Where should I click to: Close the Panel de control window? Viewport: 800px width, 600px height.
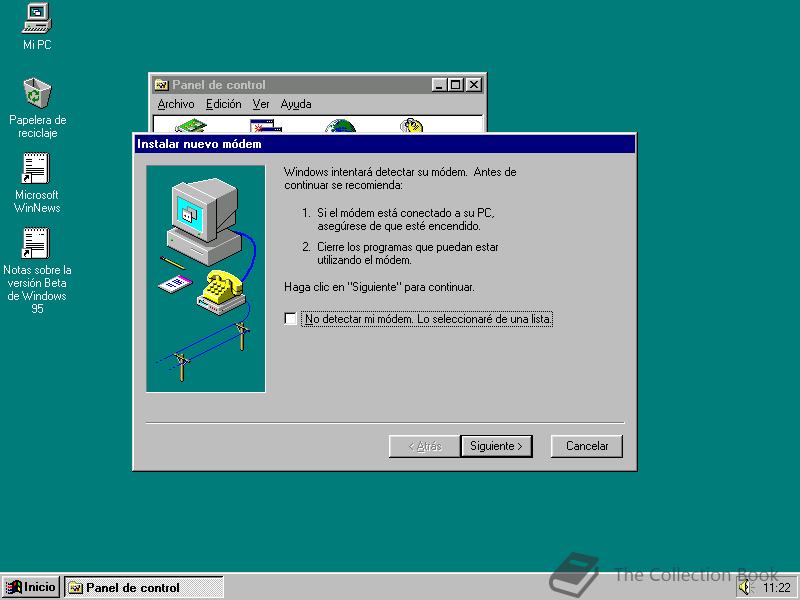(x=474, y=85)
